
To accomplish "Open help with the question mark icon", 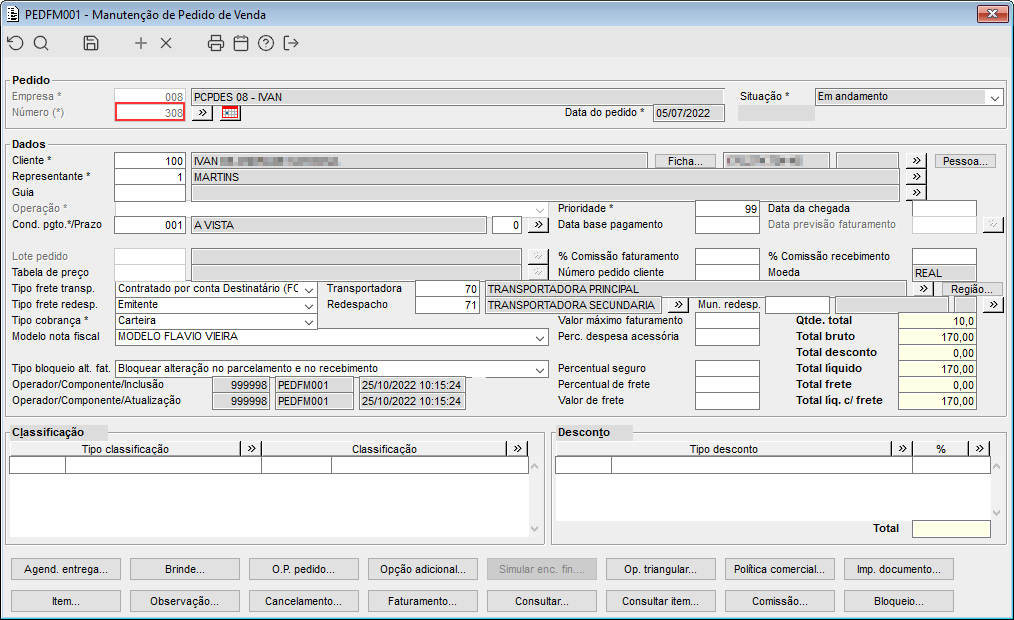I will pyautogui.click(x=265, y=43).
